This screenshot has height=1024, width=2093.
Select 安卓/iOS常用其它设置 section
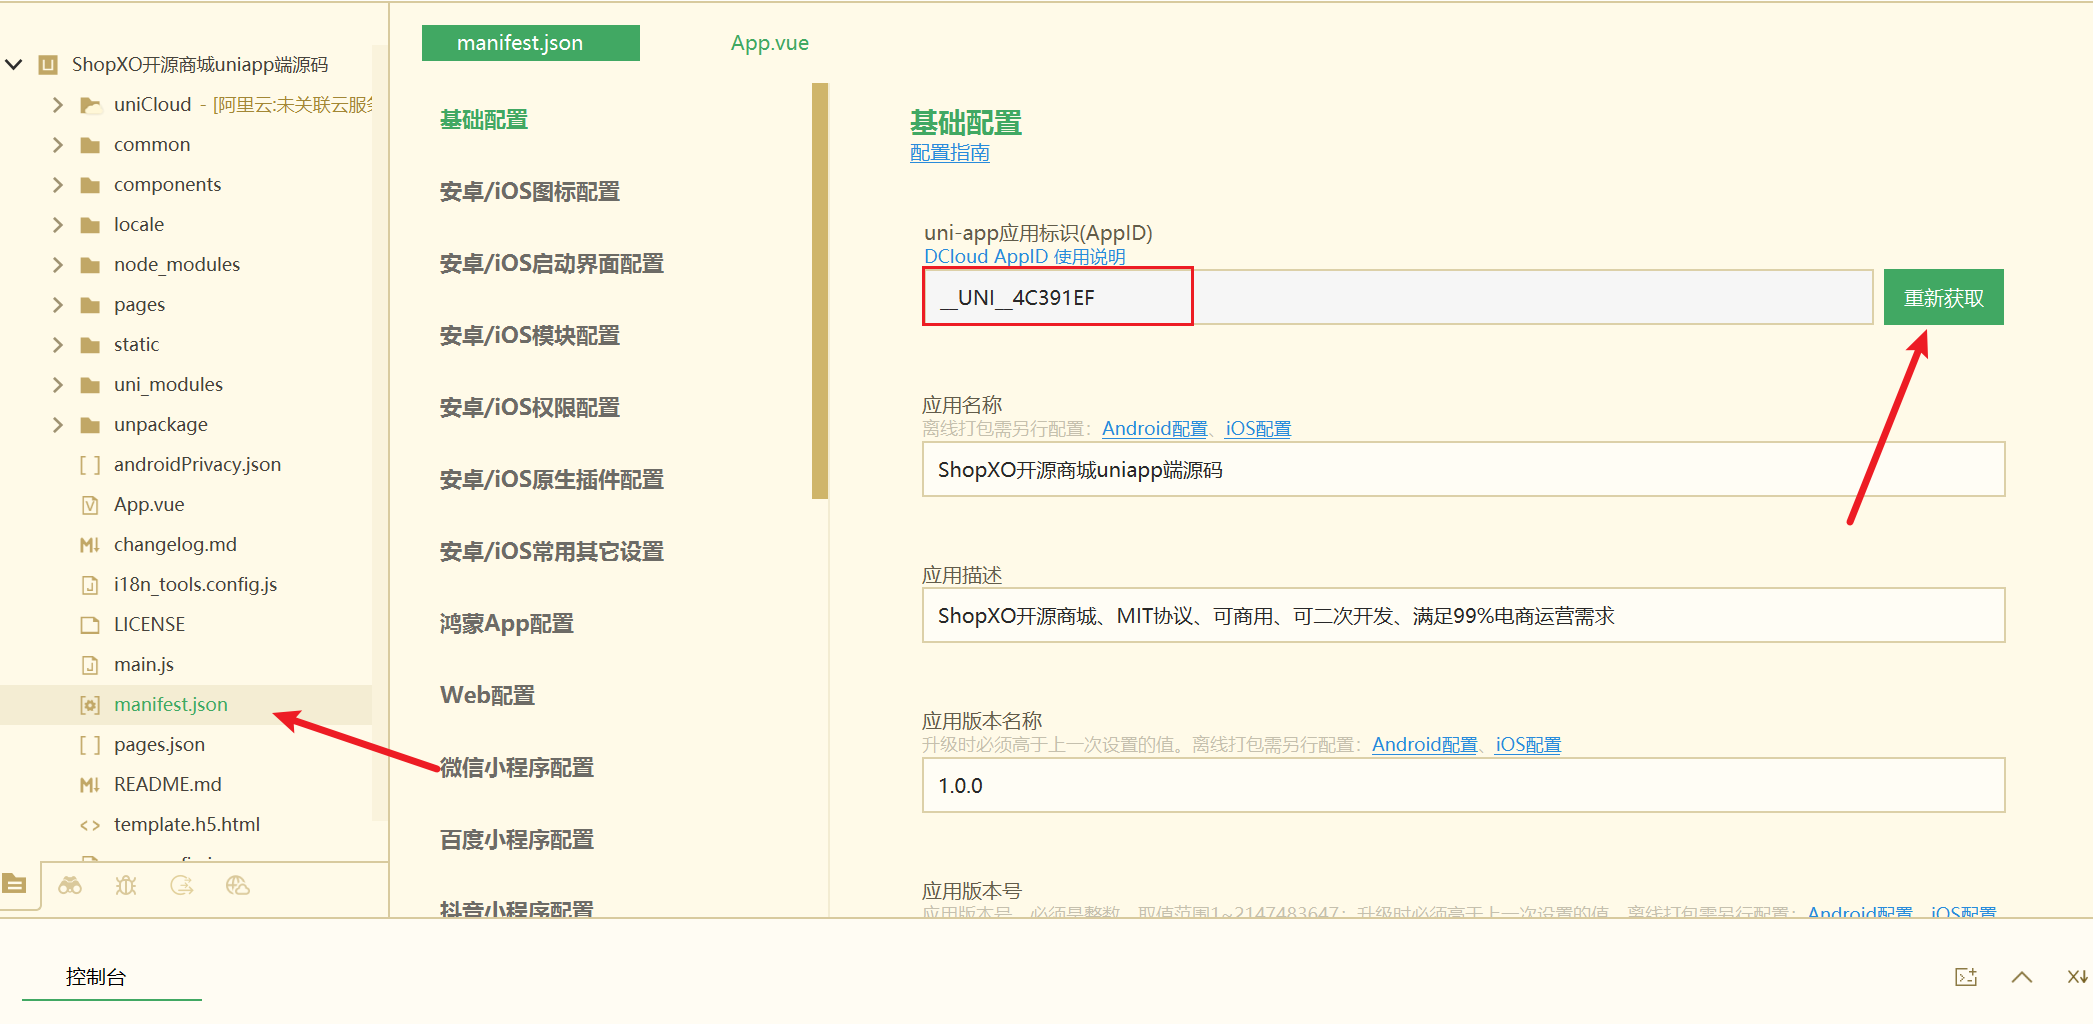coord(552,552)
